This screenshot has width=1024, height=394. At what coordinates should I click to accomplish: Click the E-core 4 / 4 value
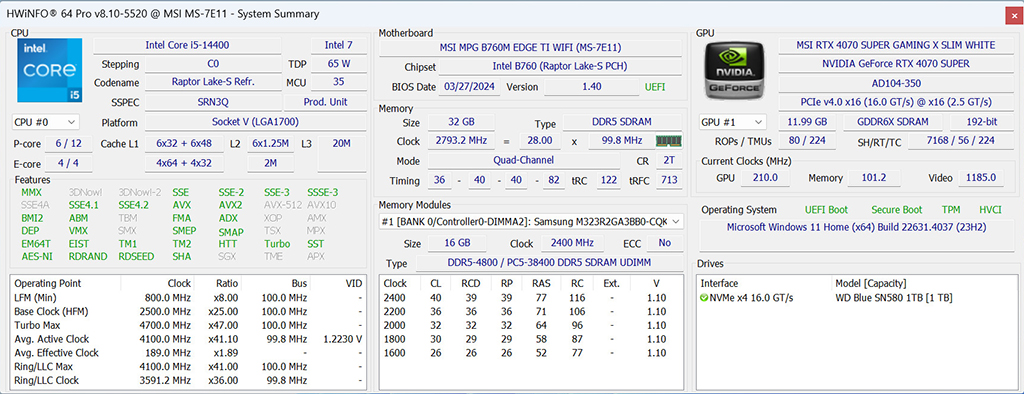pos(69,163)
